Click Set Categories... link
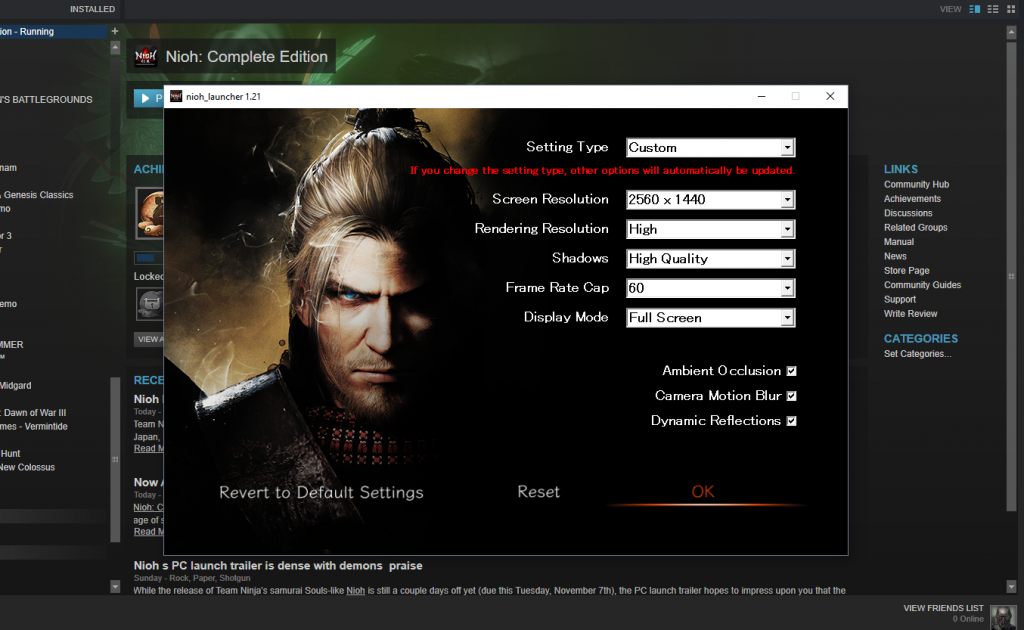The height and width of the screenshot is (630, 1024). coord(917,354)
